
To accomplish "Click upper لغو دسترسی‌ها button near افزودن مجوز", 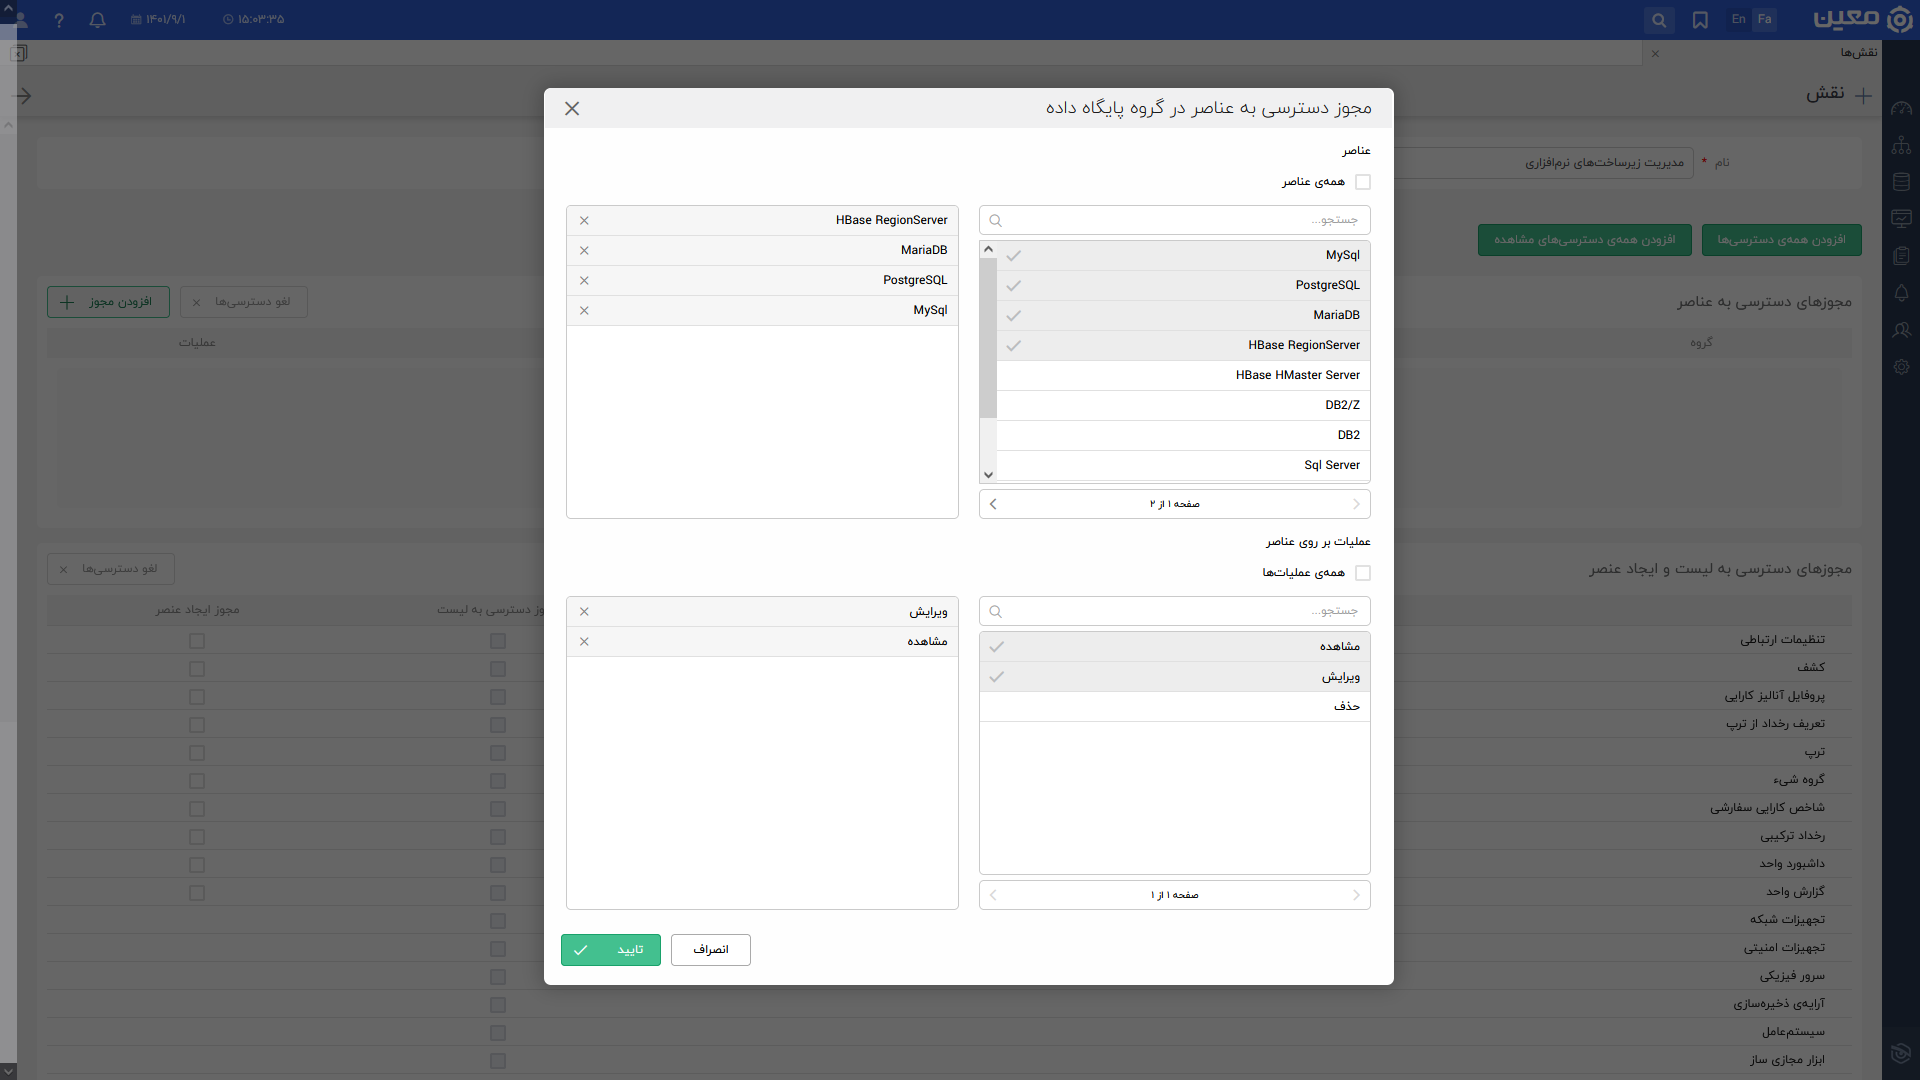I will pyautogui.click(x=244, y=302).
